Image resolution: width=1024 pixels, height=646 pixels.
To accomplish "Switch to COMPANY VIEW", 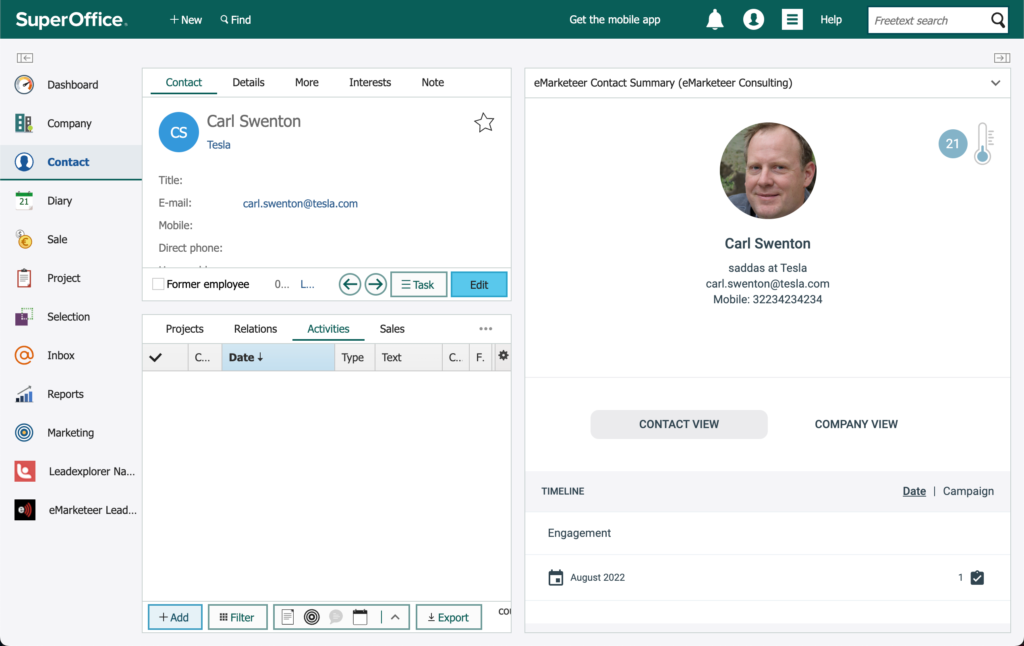I will coord(856,424).
